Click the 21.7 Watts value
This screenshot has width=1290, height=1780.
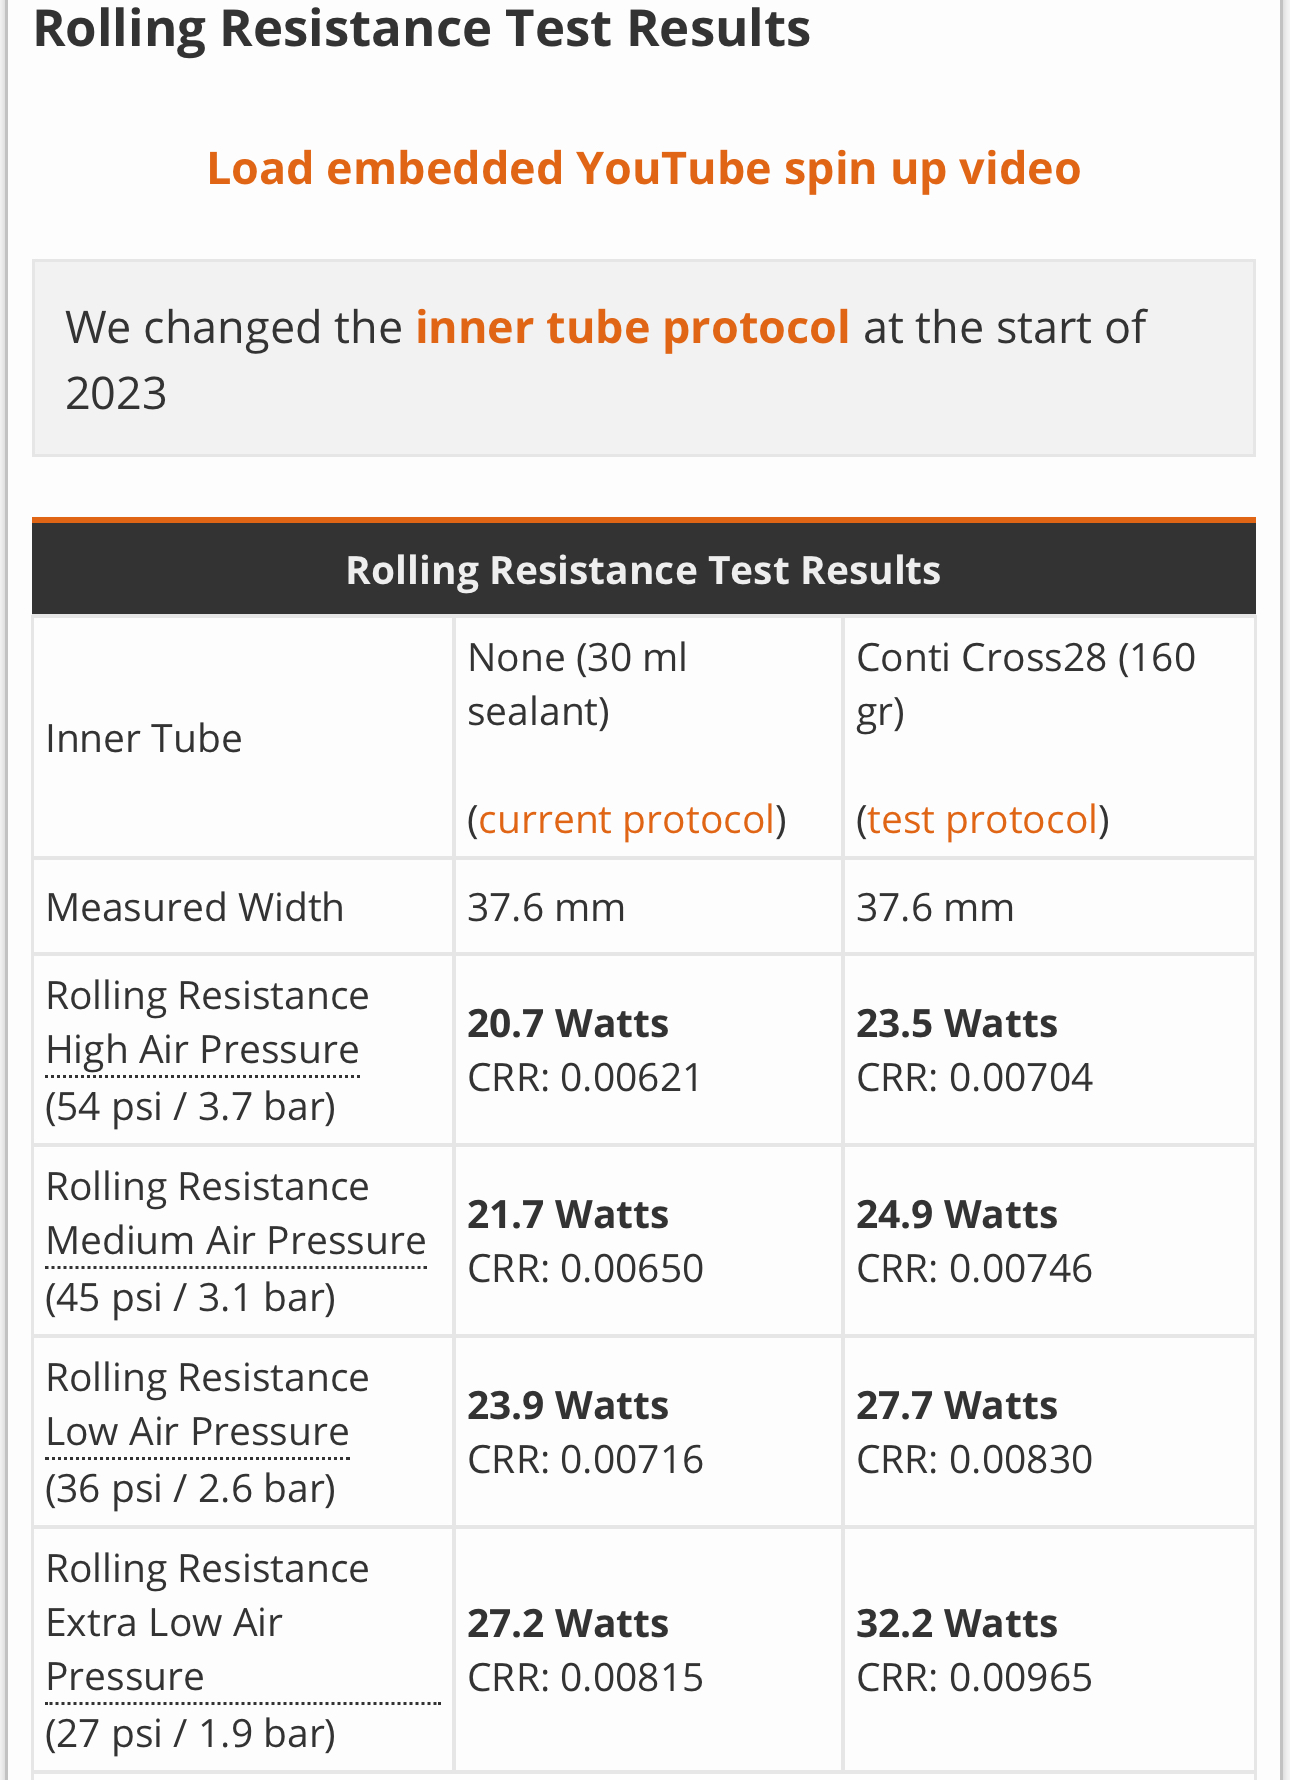[x=568, y=1215]
